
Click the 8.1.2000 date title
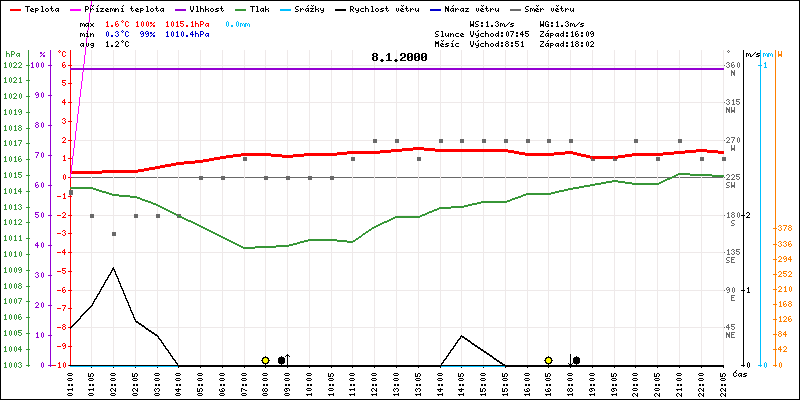[x=399, y=57]
